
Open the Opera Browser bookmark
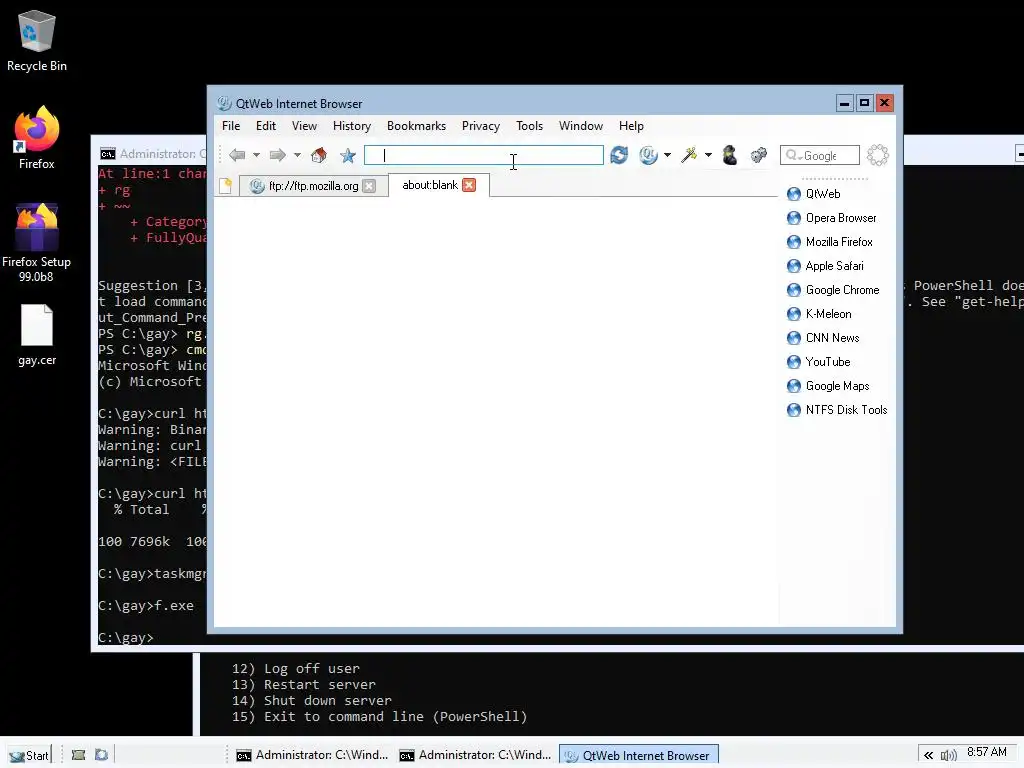click(831, 218)
